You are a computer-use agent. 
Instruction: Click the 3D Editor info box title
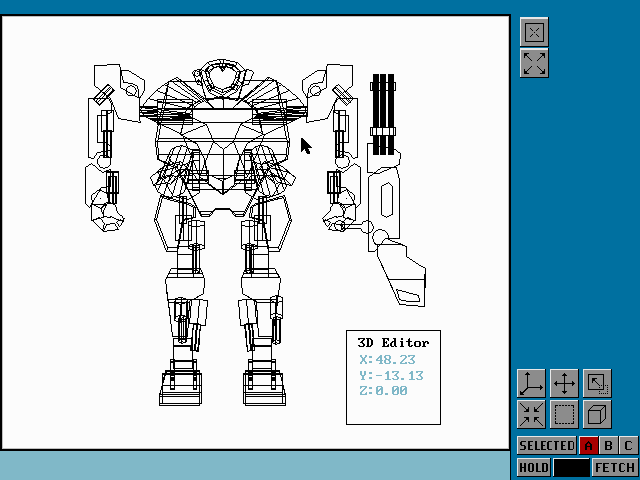coord(393,343)
